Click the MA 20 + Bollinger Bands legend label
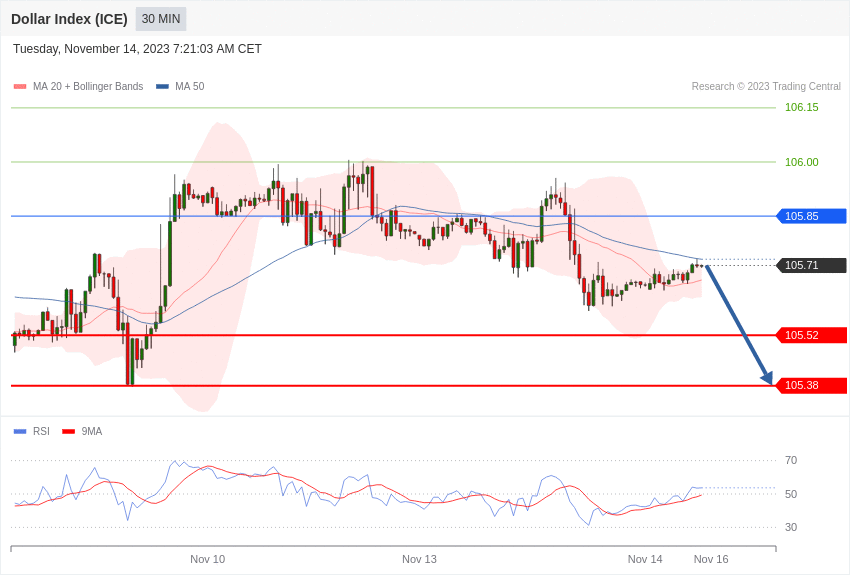 tap(88, 86)
